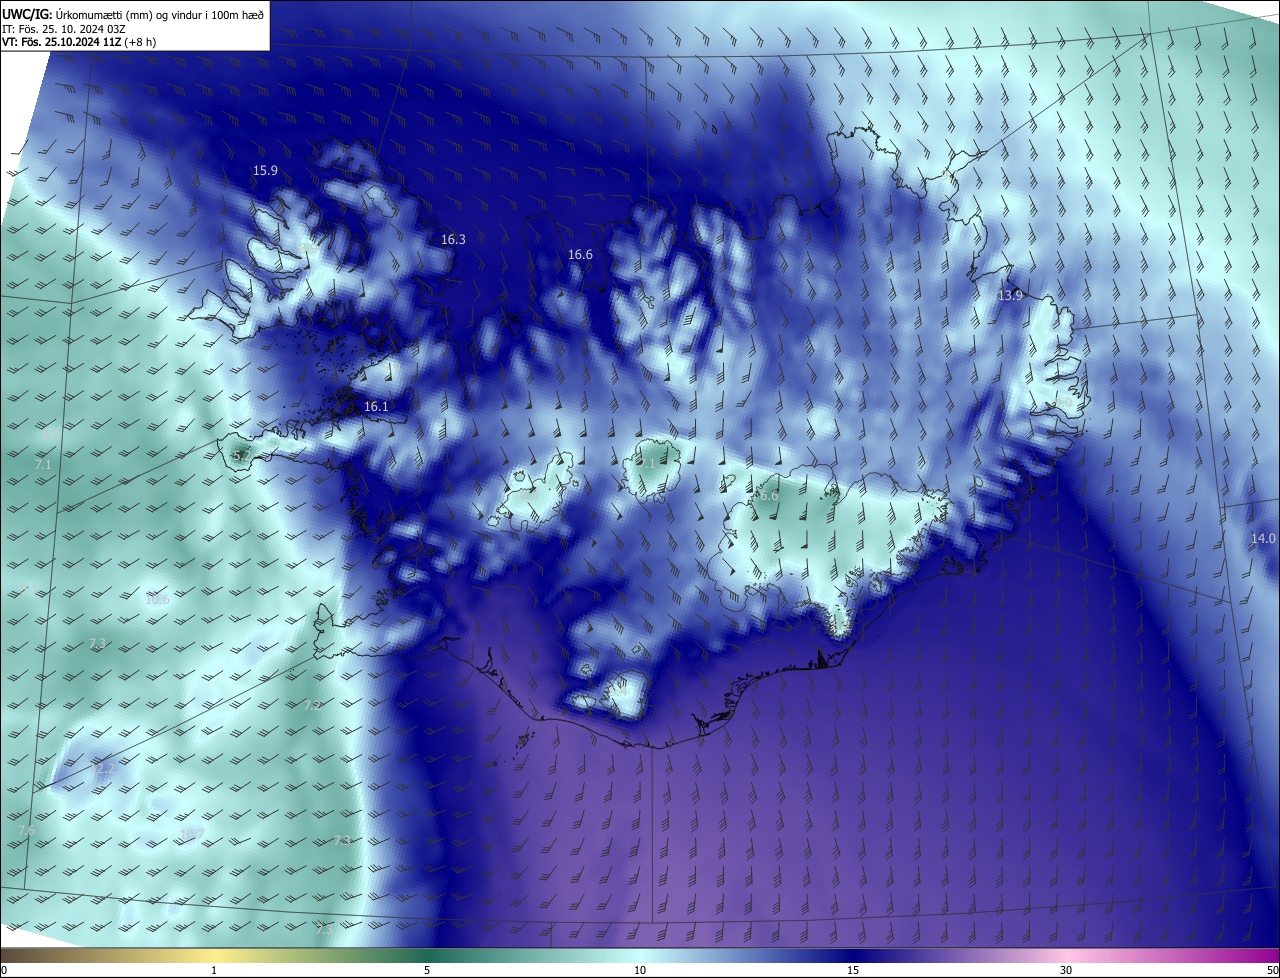The height and width of the screenshot is (978, 1280).
Task: Click the 14.0 value label
Action: [x=1263, y=538]
